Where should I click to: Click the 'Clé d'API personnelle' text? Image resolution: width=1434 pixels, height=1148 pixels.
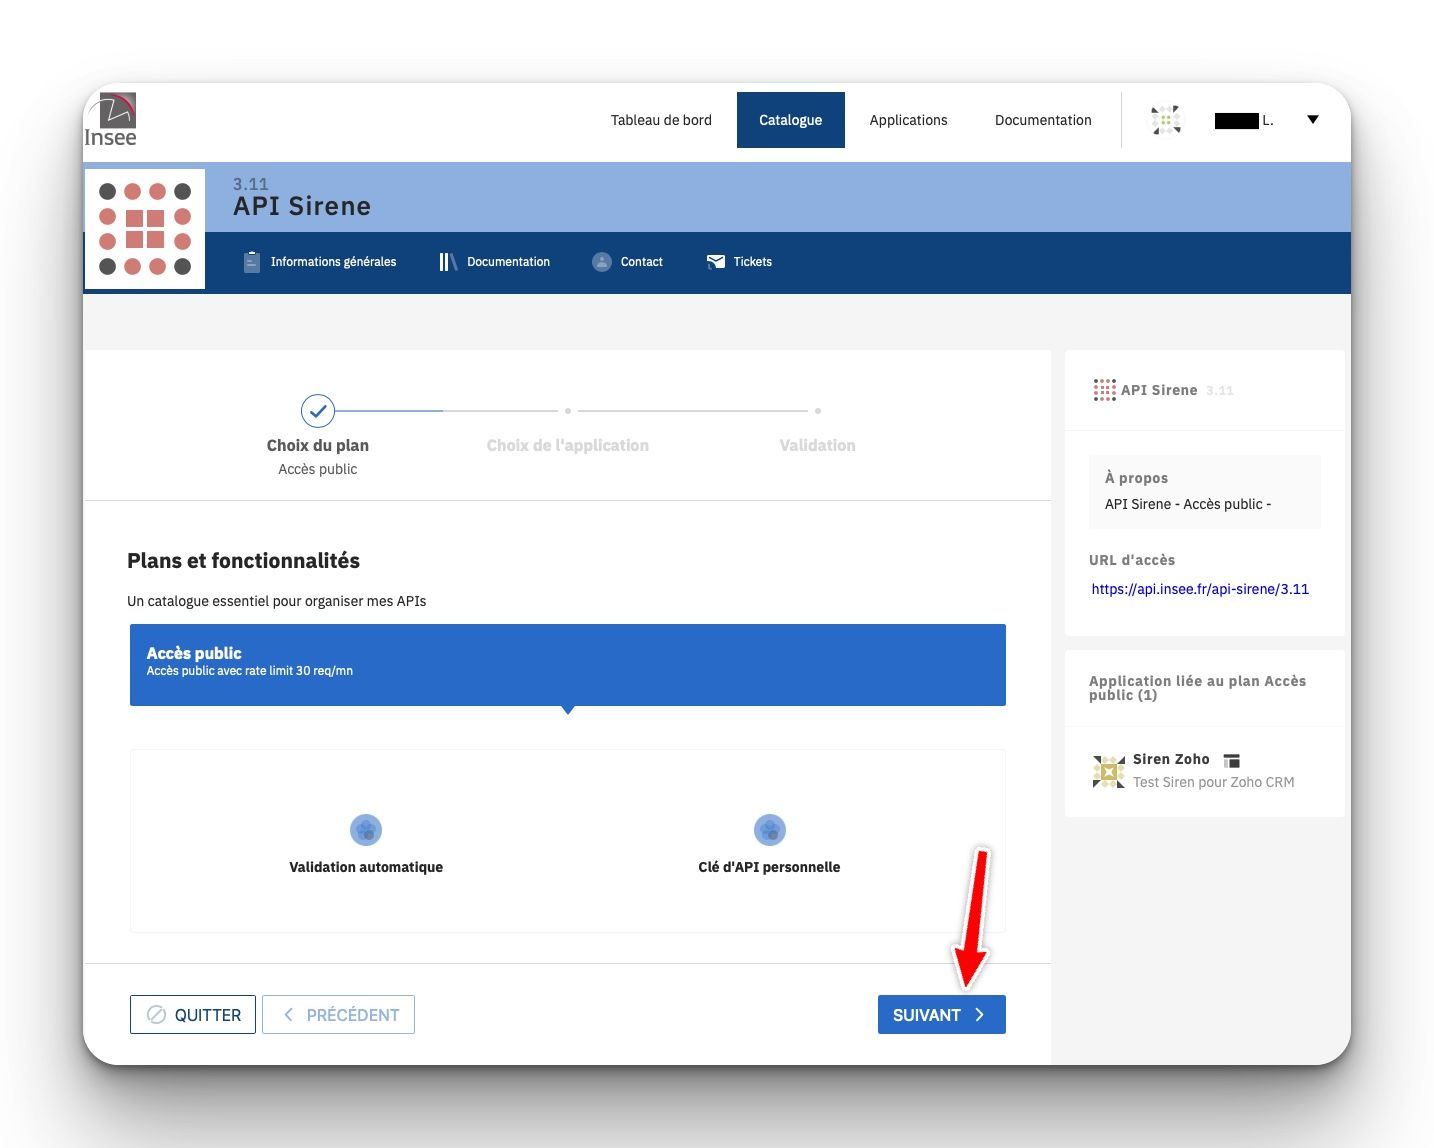(x=769, y=867)
